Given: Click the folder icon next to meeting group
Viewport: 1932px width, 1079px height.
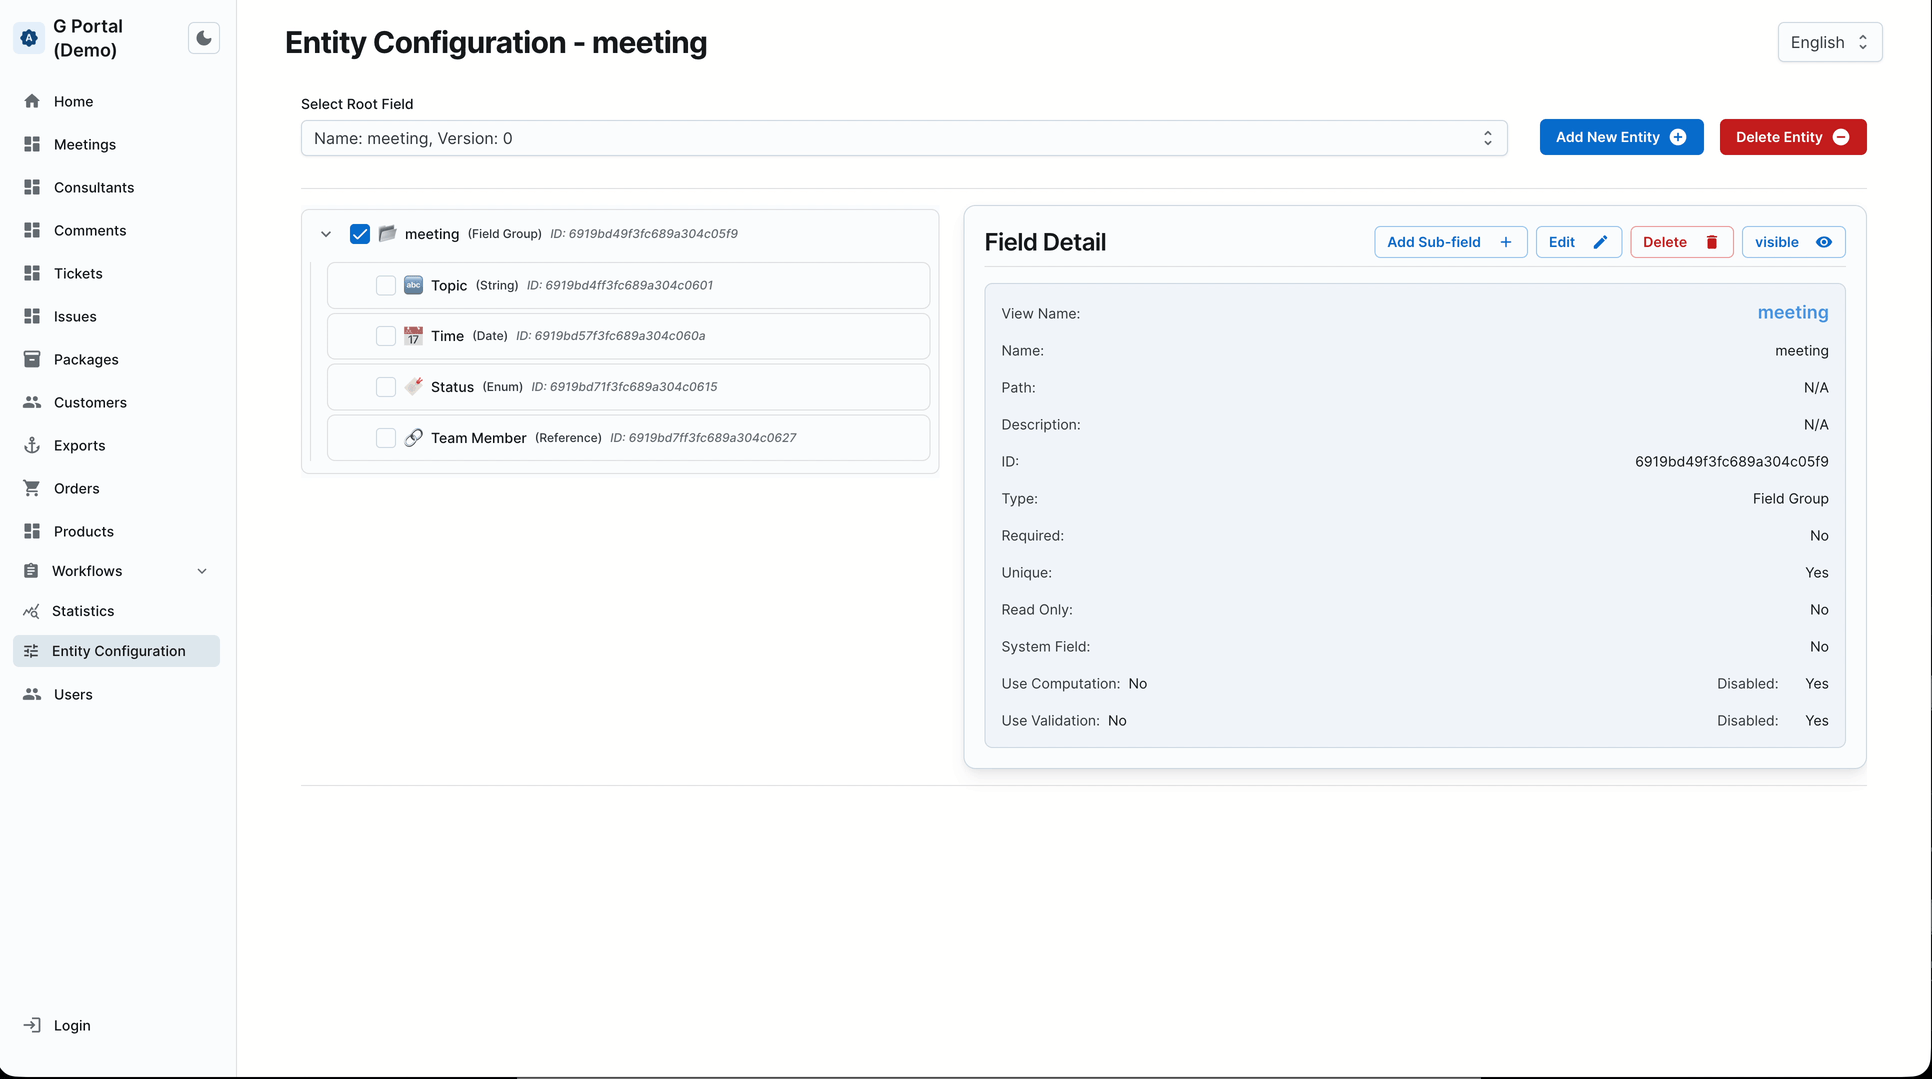Looking at the screenshot, I should [387, 233].
